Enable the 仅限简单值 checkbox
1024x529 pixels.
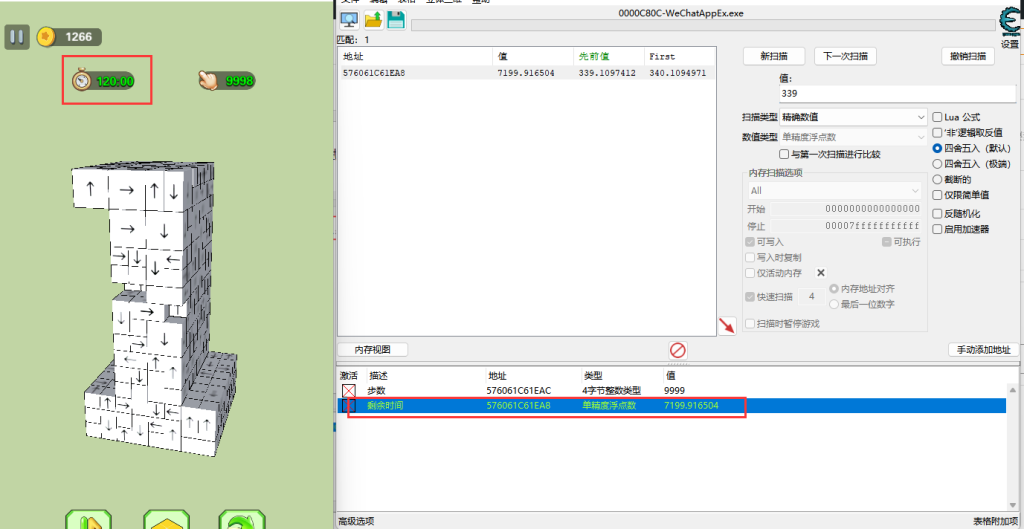point(938,195)
